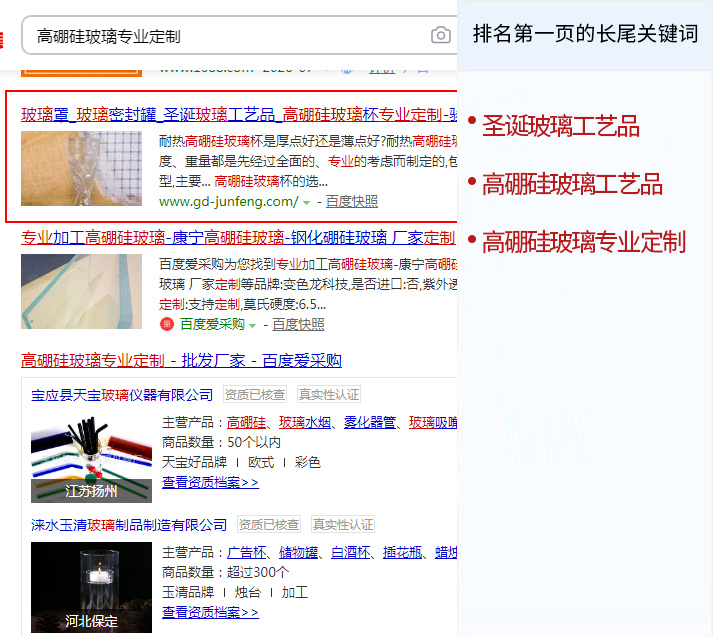Open the glass cup thumbnail image

coord(81,168)
